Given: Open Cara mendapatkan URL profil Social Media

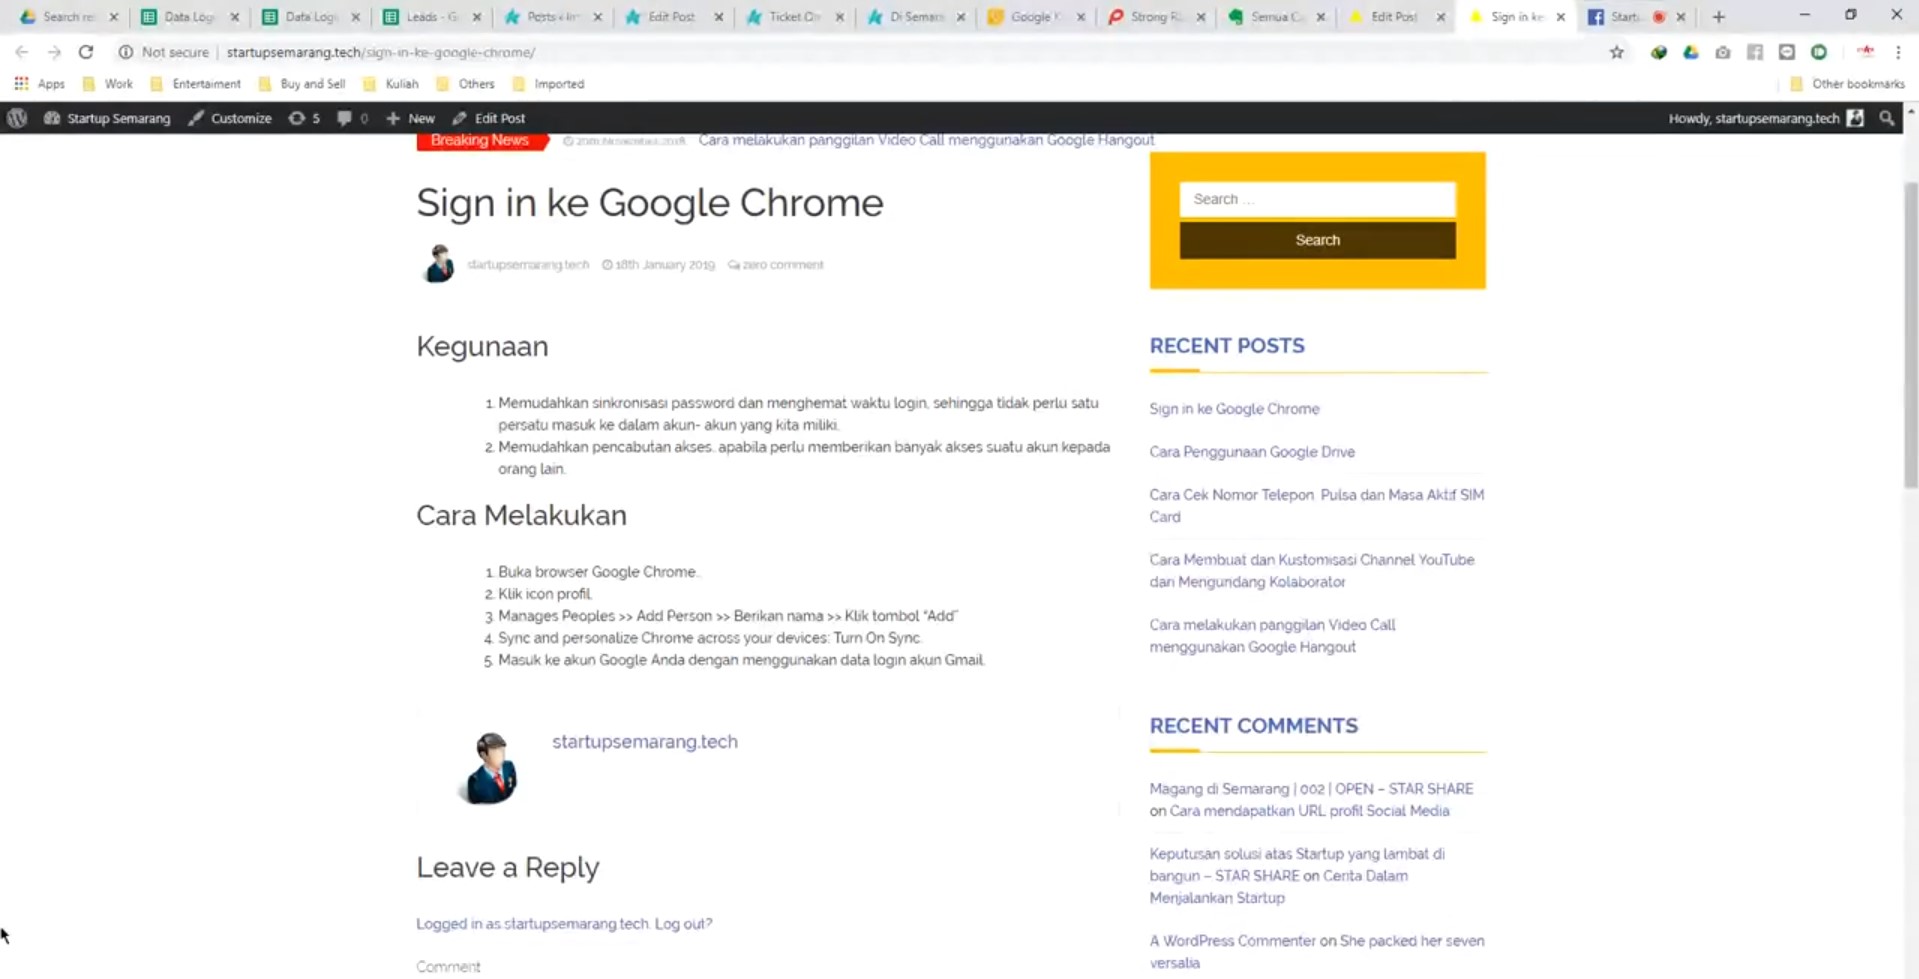Looking at the screenshot, I should (1309, 811).
